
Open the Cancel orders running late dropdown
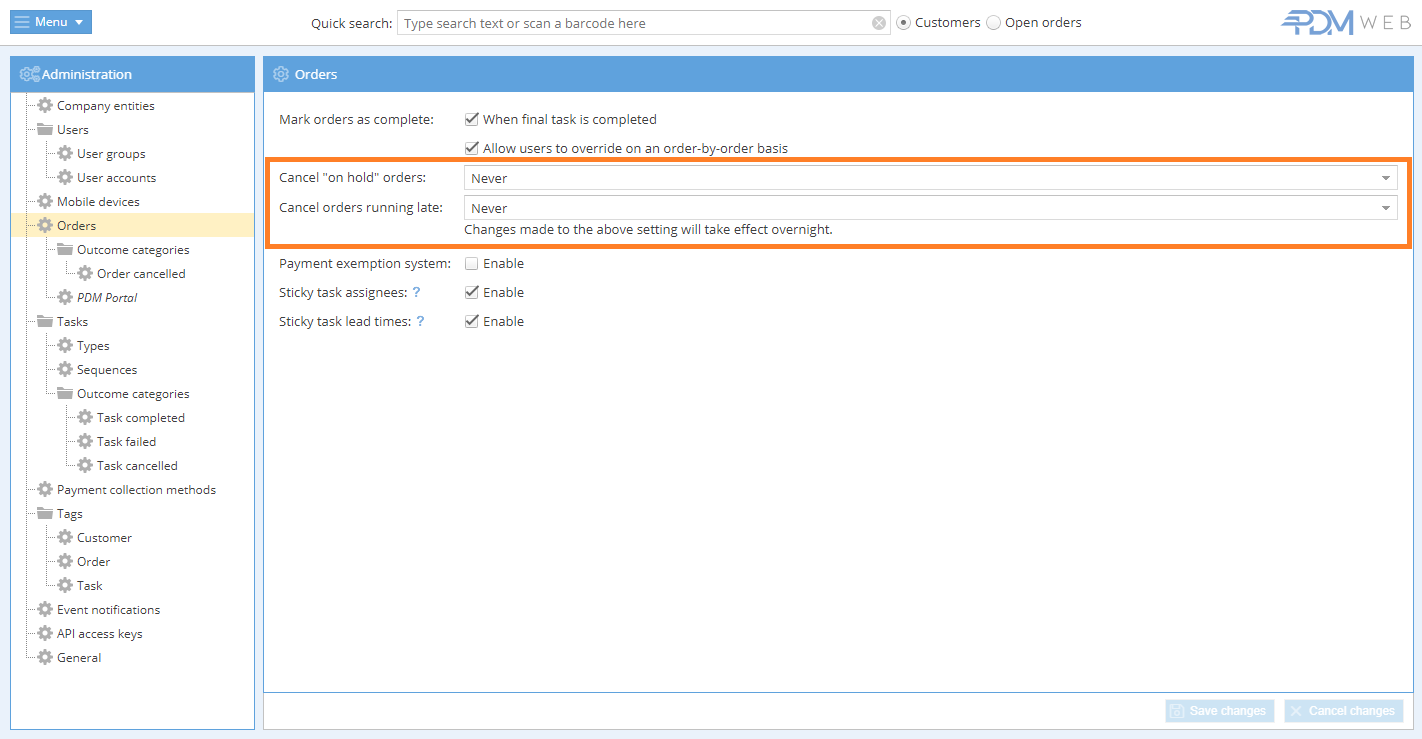click(x=930, y=208)
